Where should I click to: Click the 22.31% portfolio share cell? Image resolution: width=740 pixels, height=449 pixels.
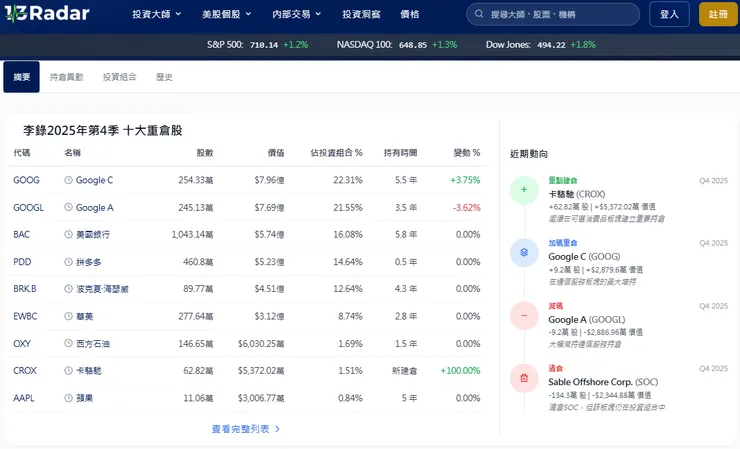click(x=348, y=180)
